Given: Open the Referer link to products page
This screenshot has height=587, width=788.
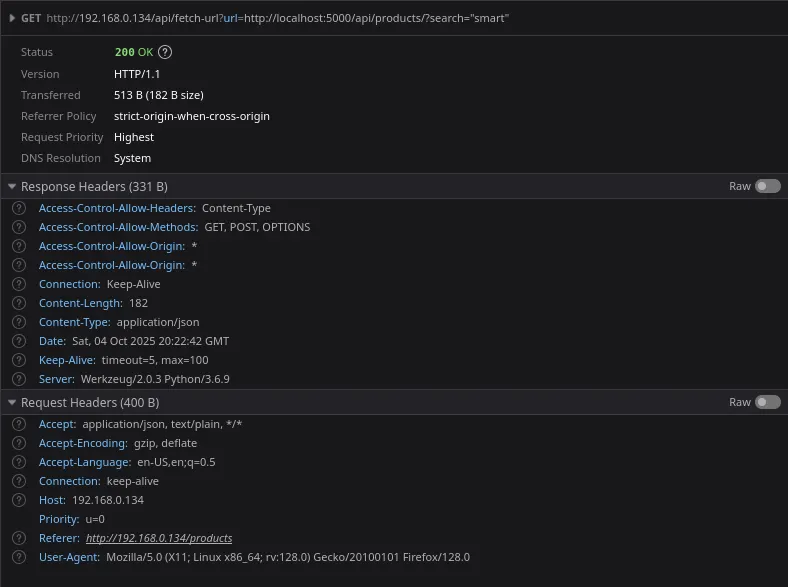Looking at the screenshot, I should [159, 538].
